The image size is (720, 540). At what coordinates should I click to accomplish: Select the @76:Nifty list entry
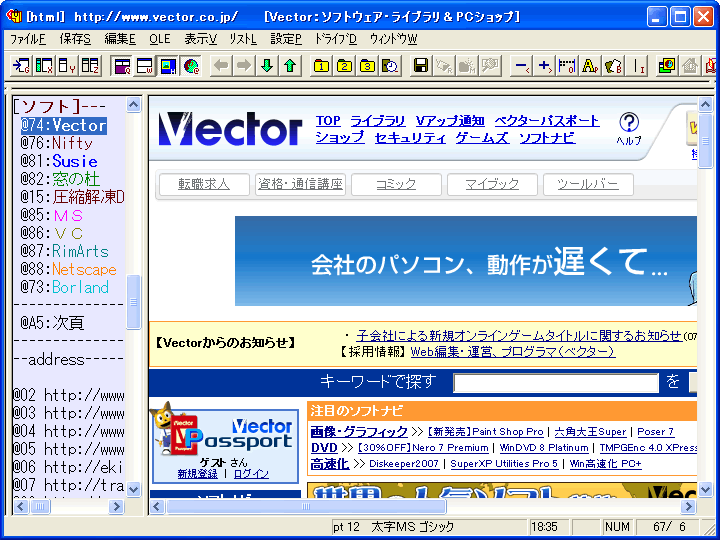point(56,143)
